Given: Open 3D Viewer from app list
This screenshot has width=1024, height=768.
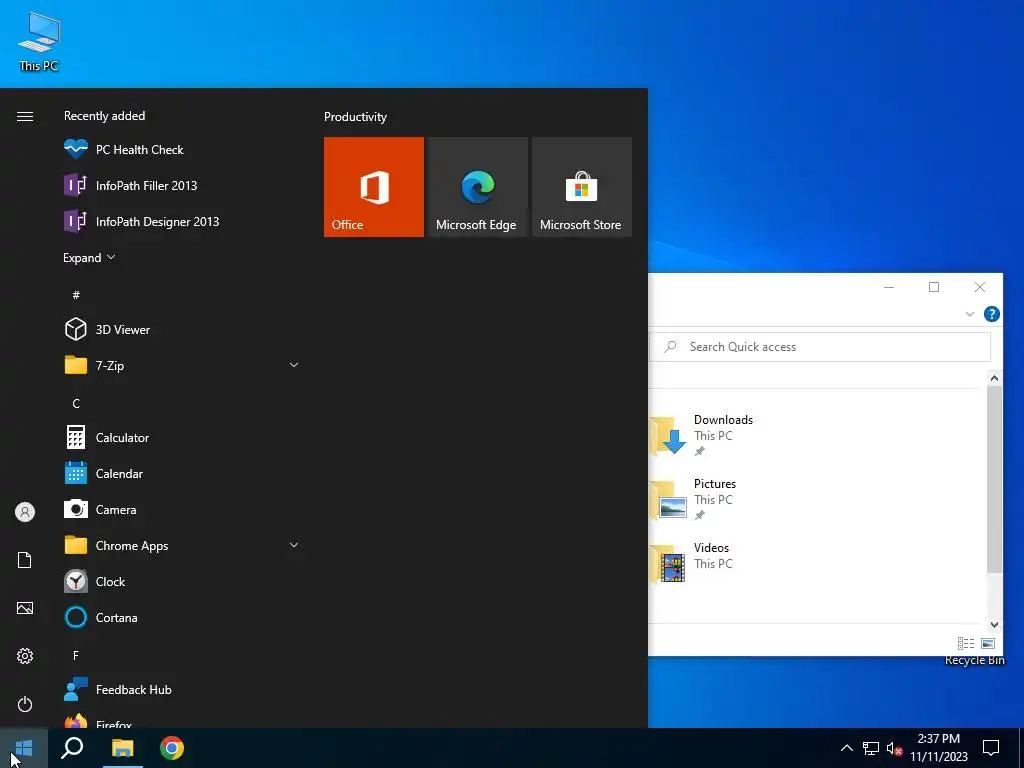Looking at the screenshot, I should tap(182, 330).
